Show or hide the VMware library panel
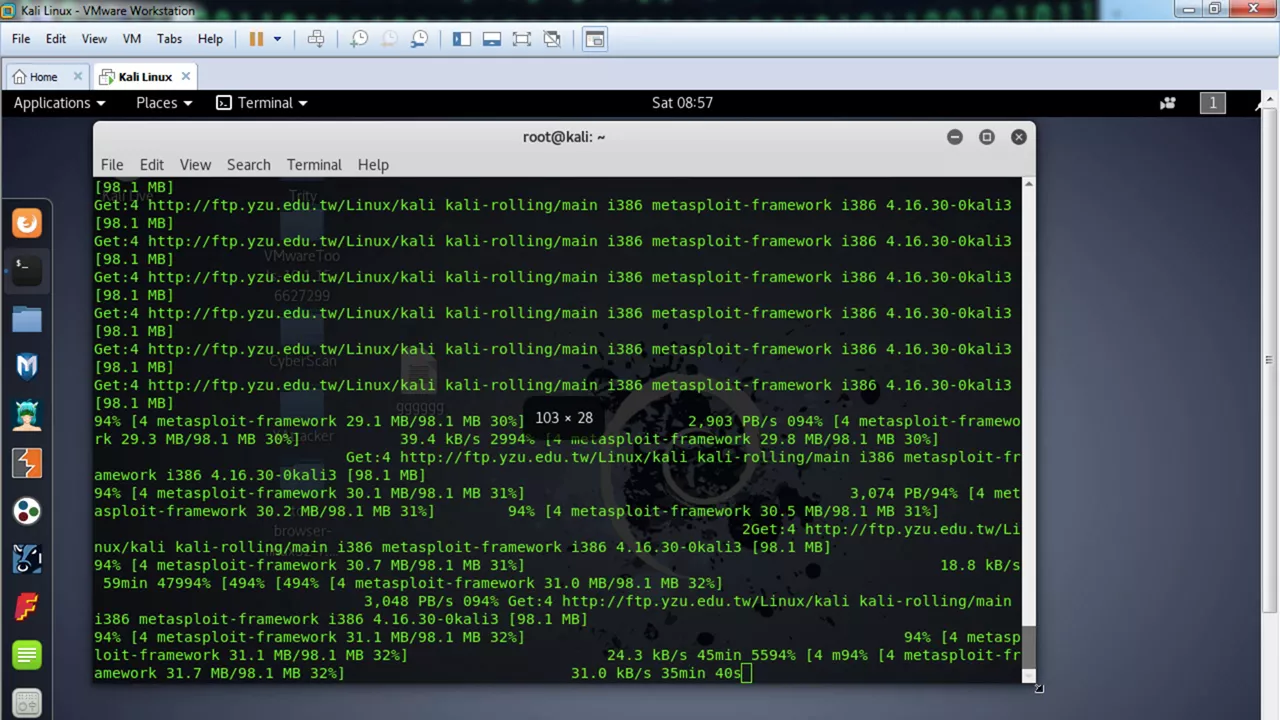This screenshot has height=720, width=1280. 462,39
